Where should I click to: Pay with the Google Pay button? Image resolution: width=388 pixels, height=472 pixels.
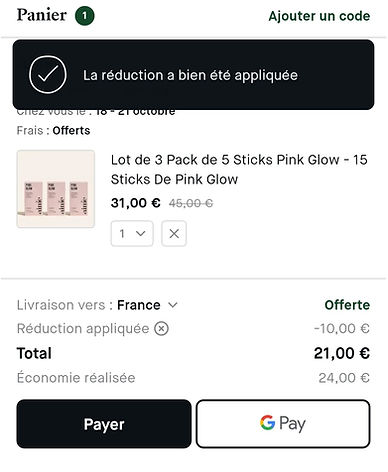point(283,424)
